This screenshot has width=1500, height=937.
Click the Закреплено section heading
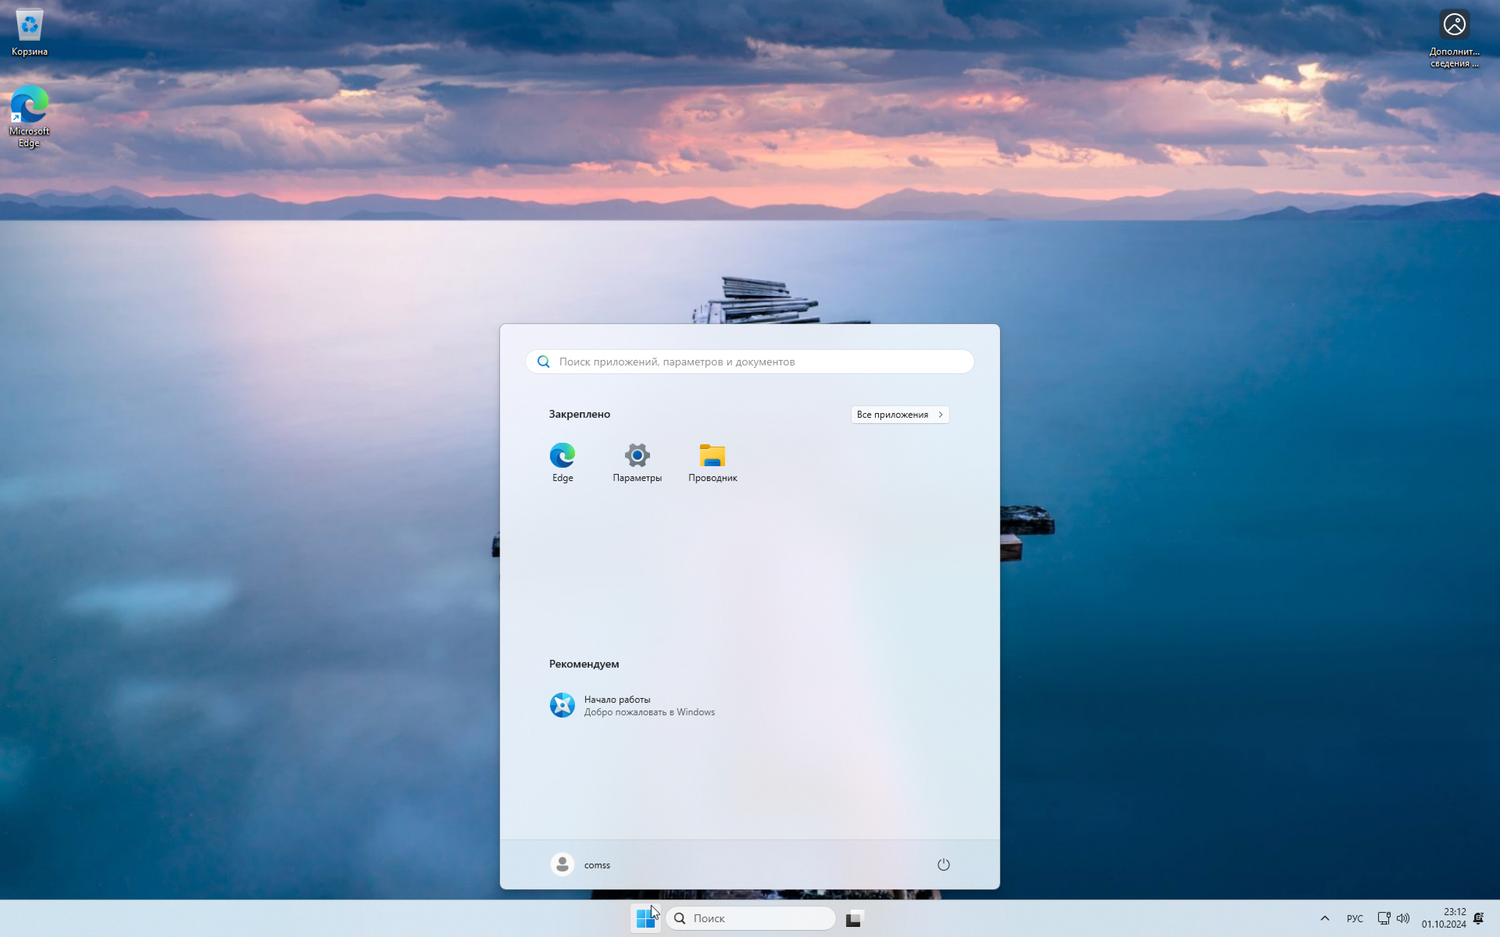click(x=579, y=414)
